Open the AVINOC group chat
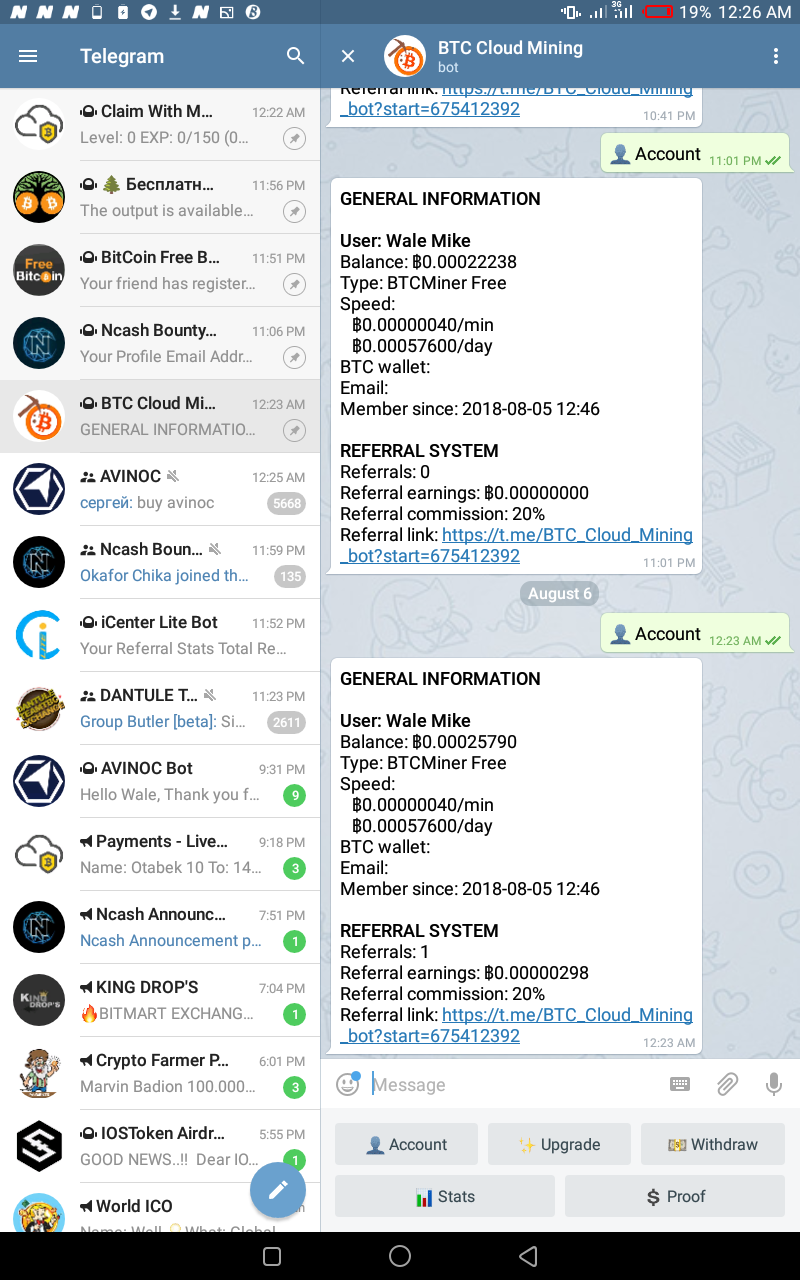This screenshot has height=1280, width=800. click(160, 489)
